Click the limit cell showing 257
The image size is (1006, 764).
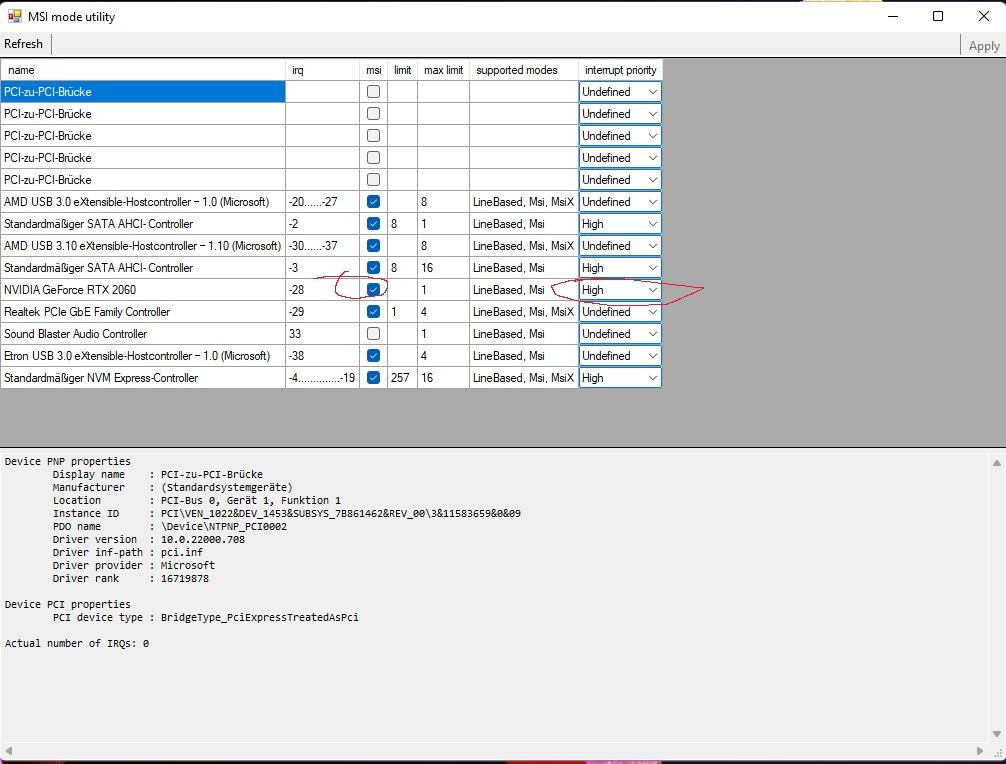click(x=402, y=378)
